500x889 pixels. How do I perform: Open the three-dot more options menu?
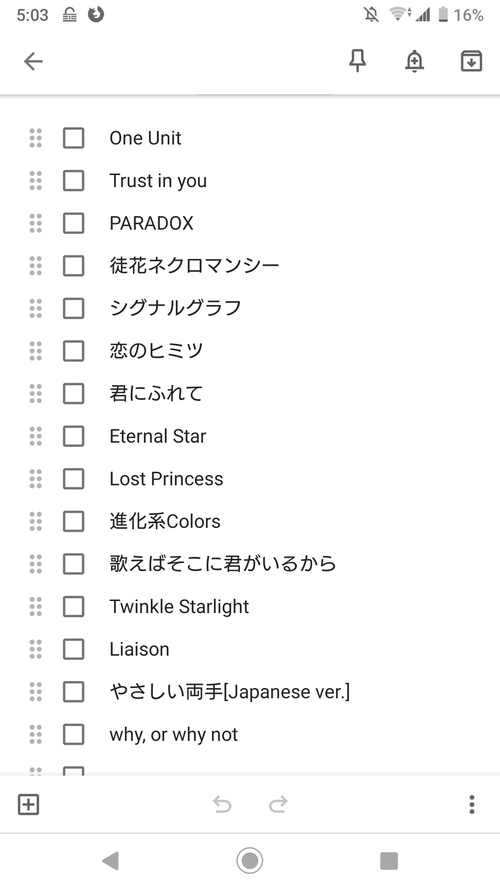pyautogui.click(x=472, y=804)
